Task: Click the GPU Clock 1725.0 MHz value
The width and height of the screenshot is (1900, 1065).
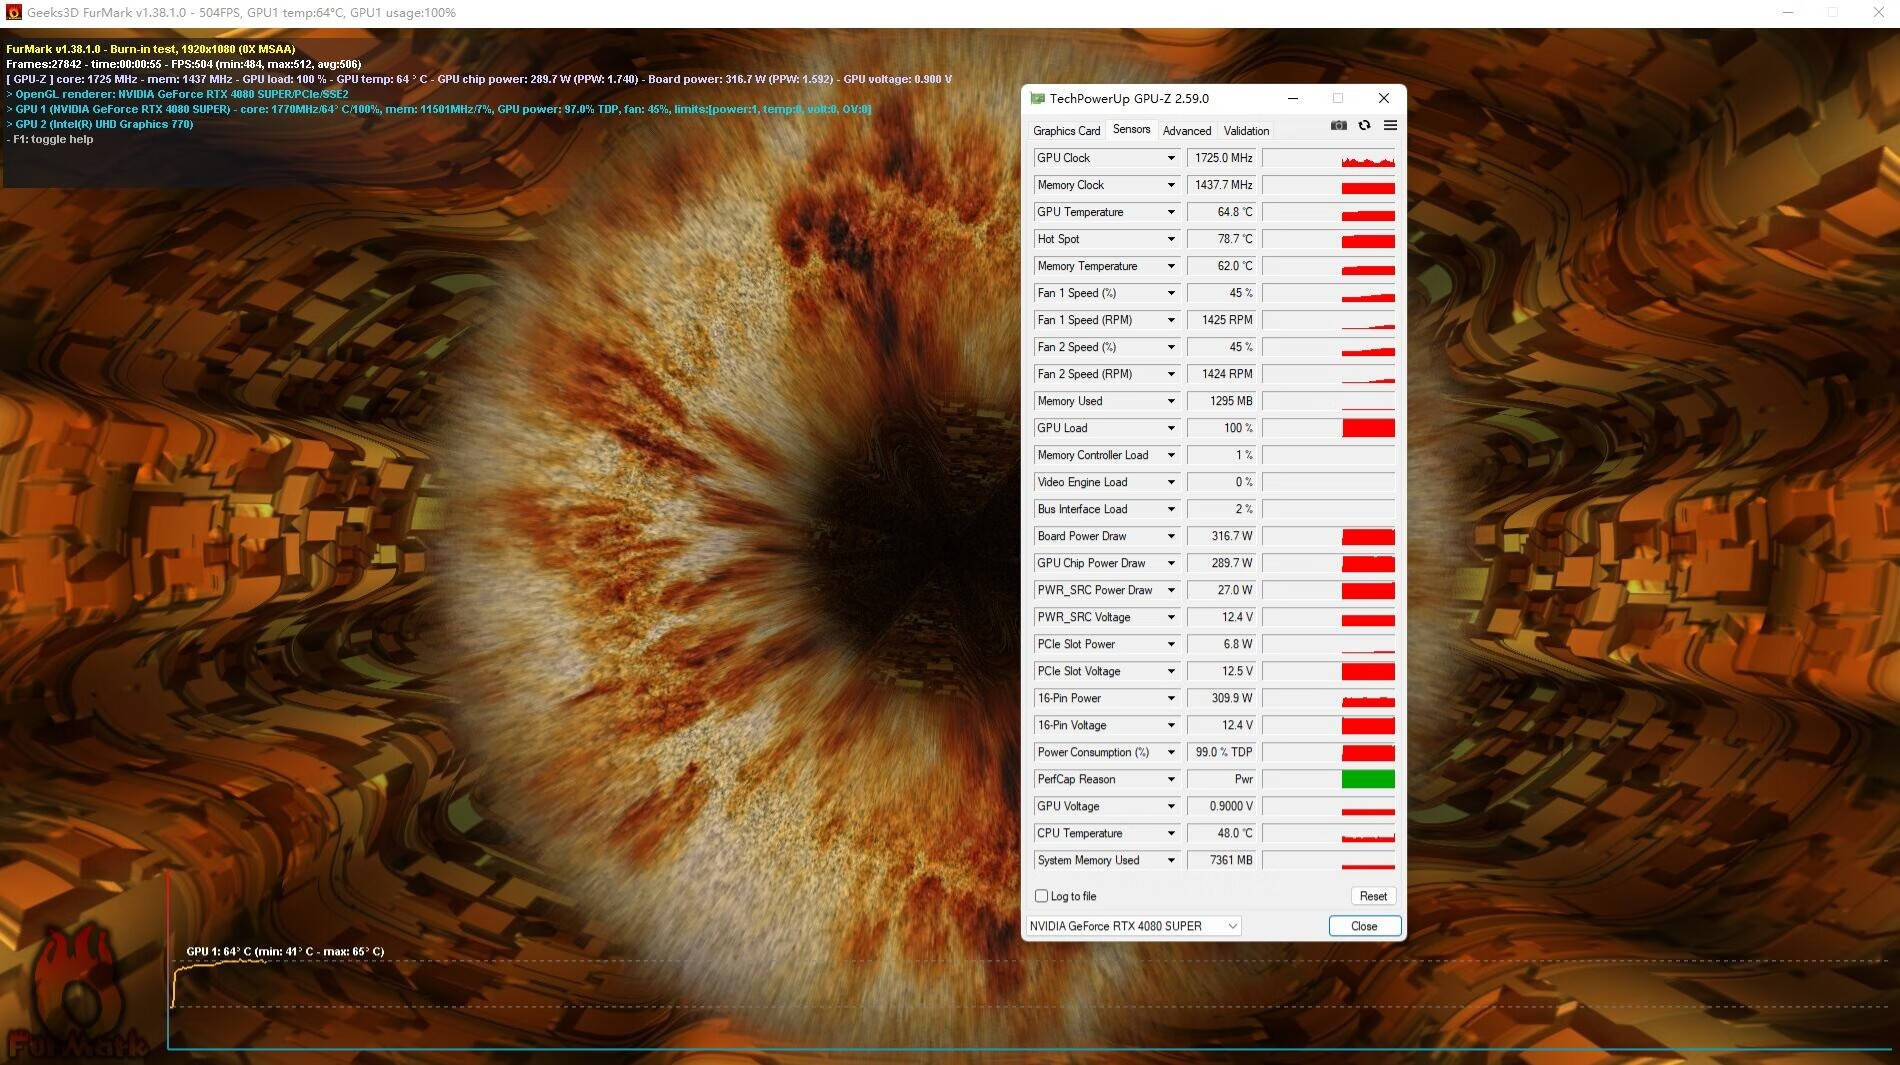Action: click(1221, 158)
